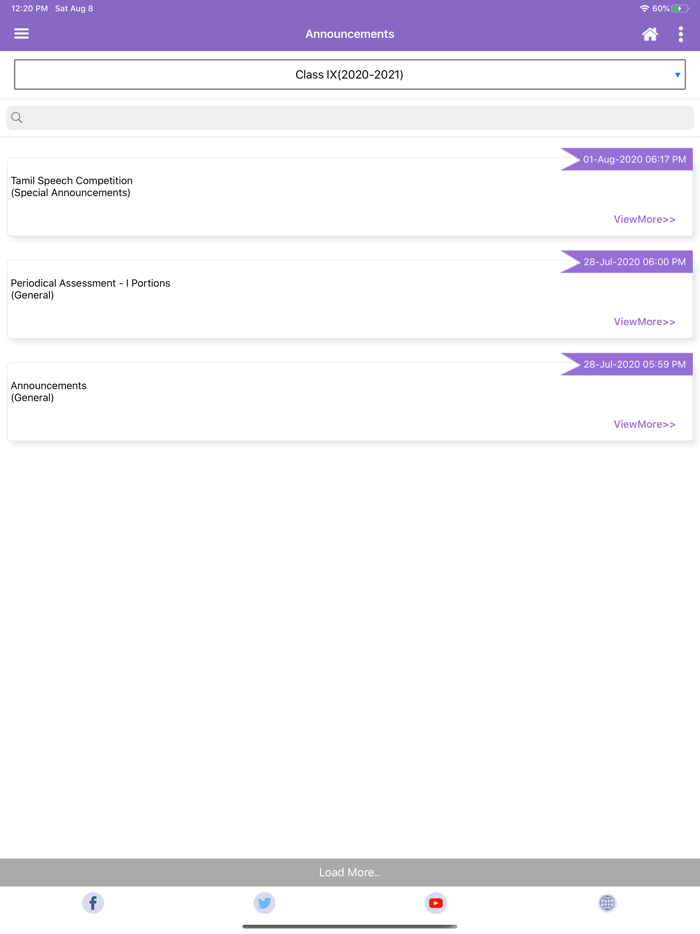View more on the Announcements general post

[x=644, y=423]
